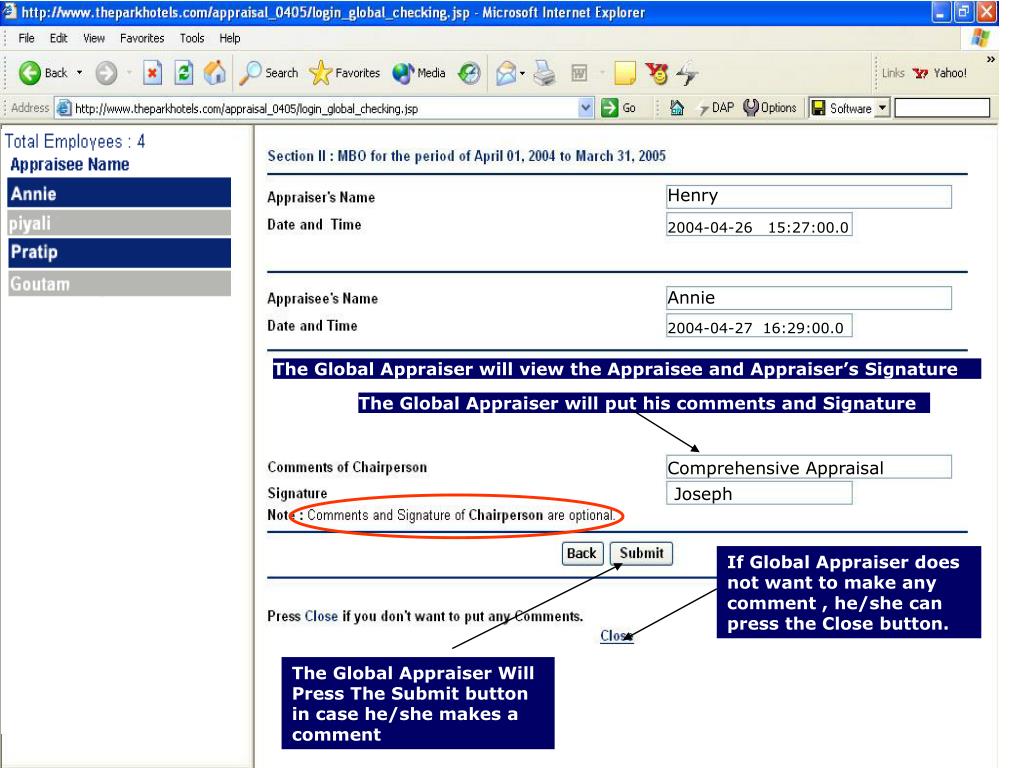This screenshot has width=1024, height=768.
Task: Open the Yahoo! link in Links bar
Action: pyautogui.click(x=940, y=73)
